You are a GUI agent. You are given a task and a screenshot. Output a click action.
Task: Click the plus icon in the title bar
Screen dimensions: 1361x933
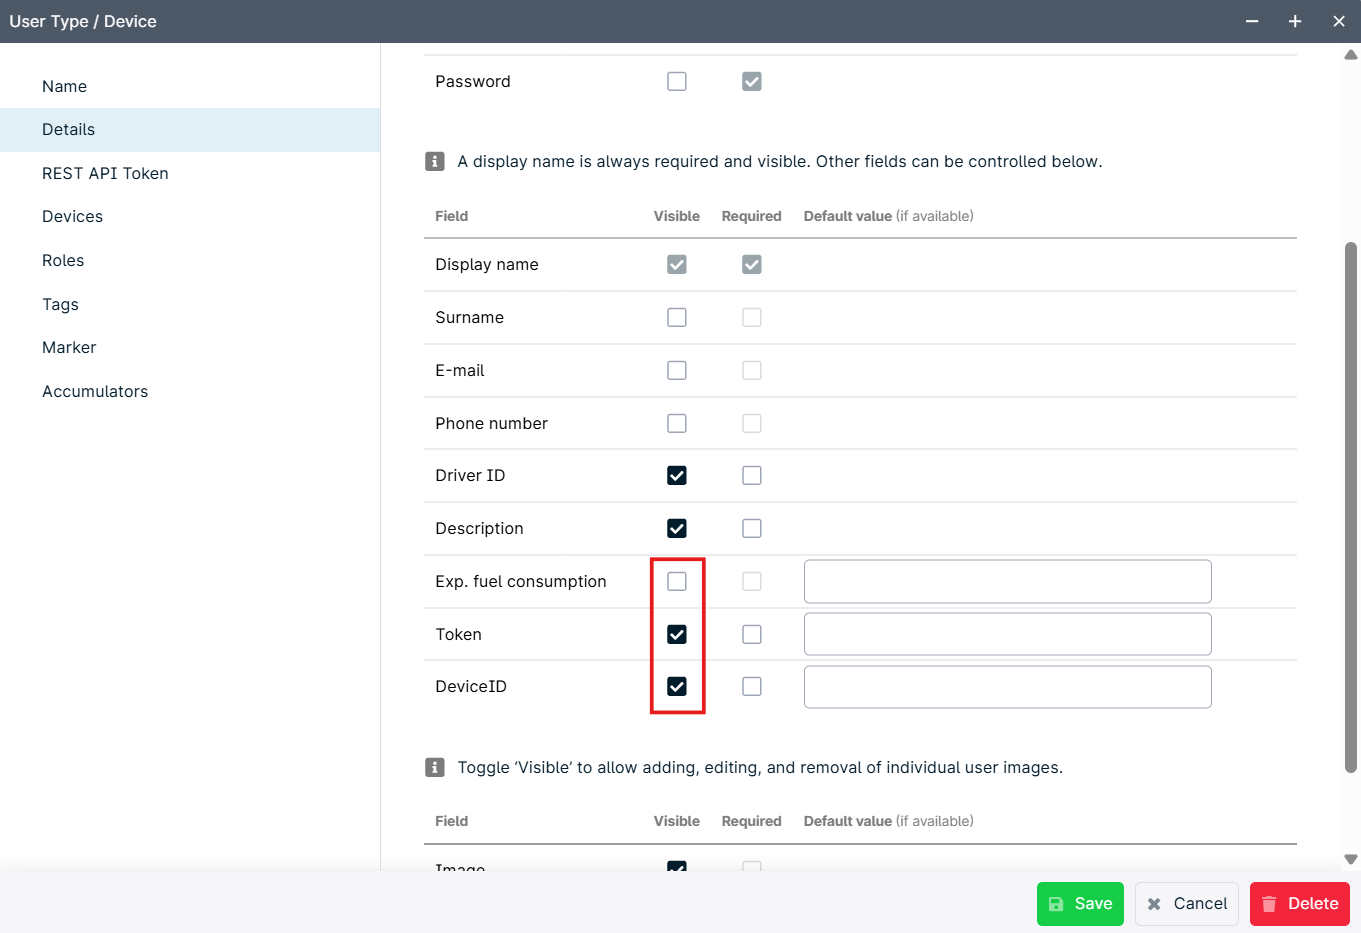(x=1295, y=21)
